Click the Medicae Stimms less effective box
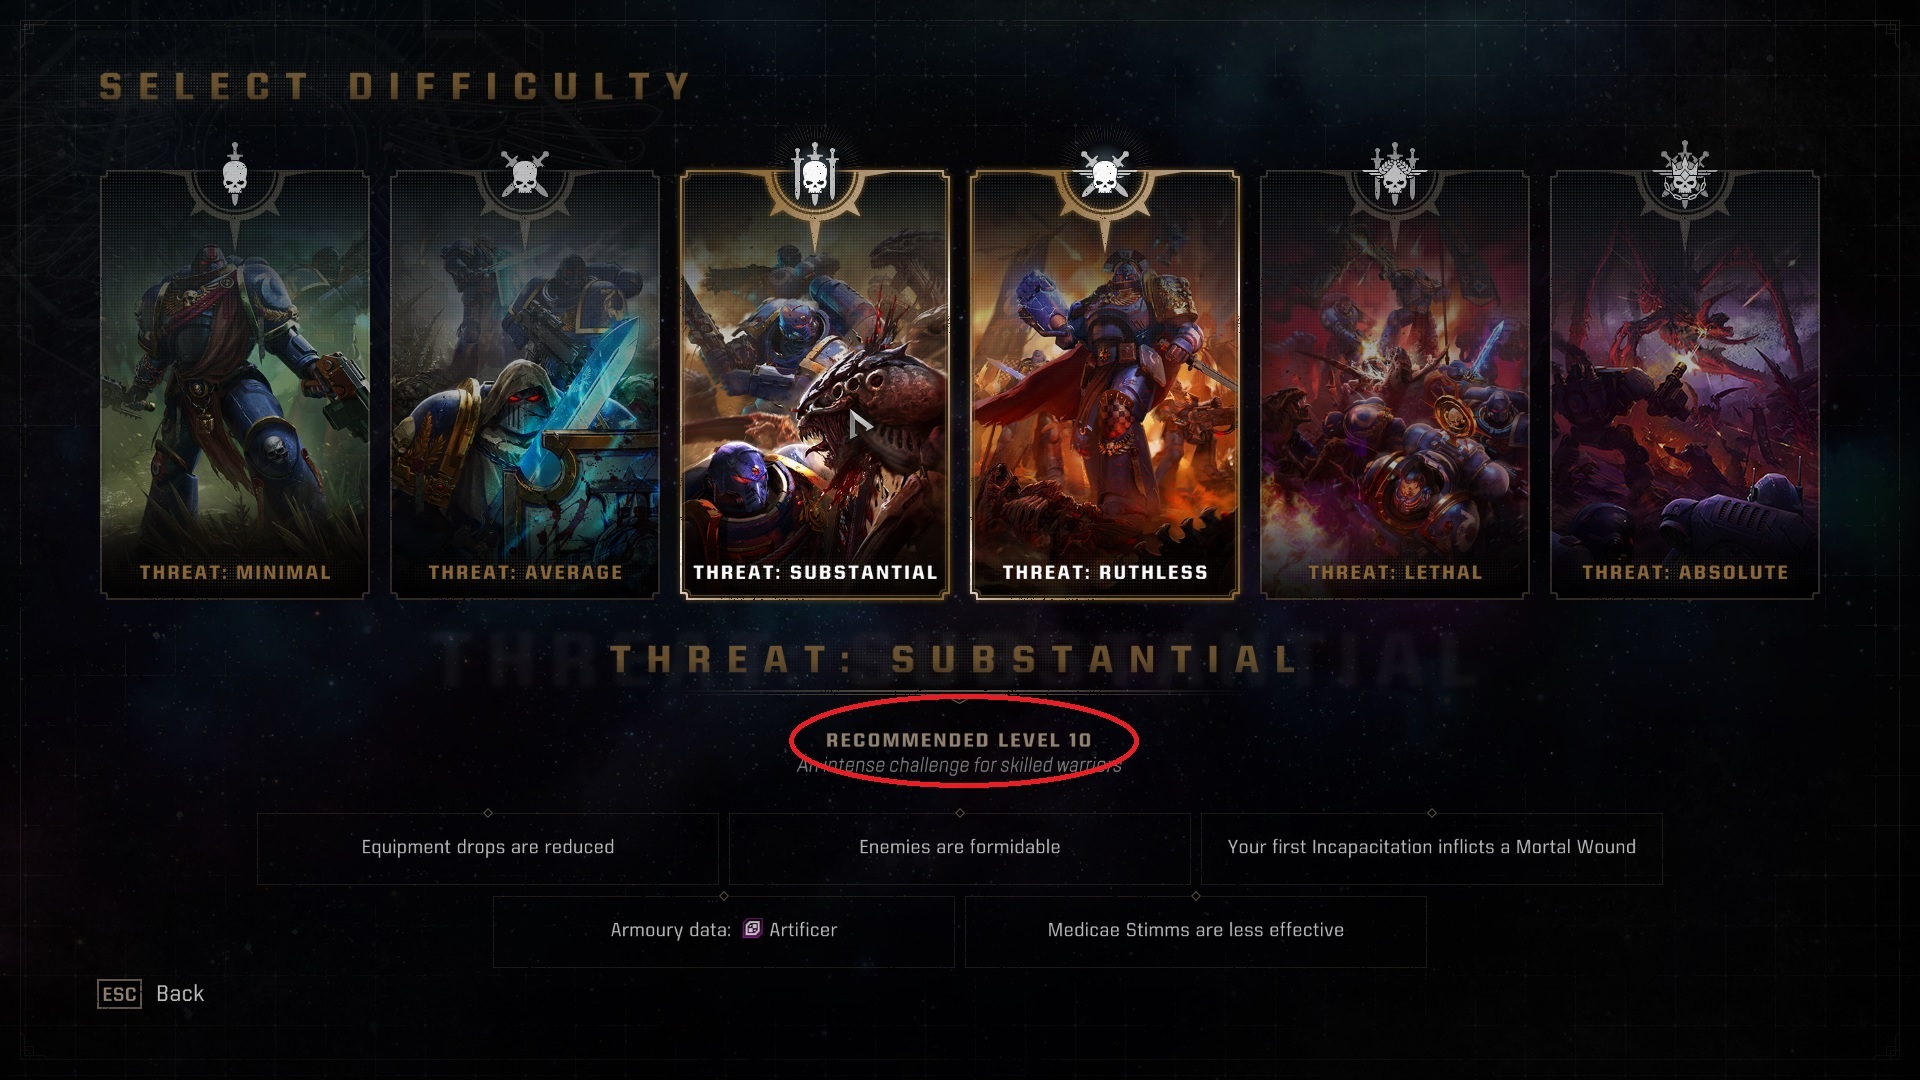The height and width of the screenshot is (1080, 1920). (x=1196, y=931)
